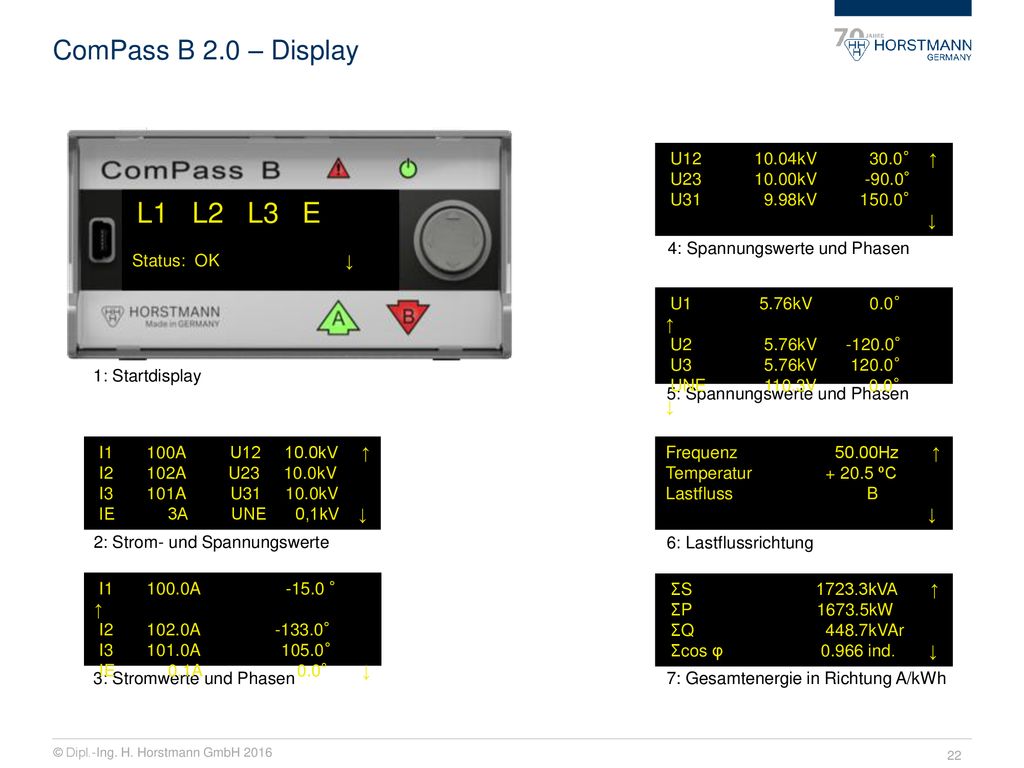This screenshot has height=768, width=1024.
Task: Click the I1 value '100A'
Action: click(167, 453)
